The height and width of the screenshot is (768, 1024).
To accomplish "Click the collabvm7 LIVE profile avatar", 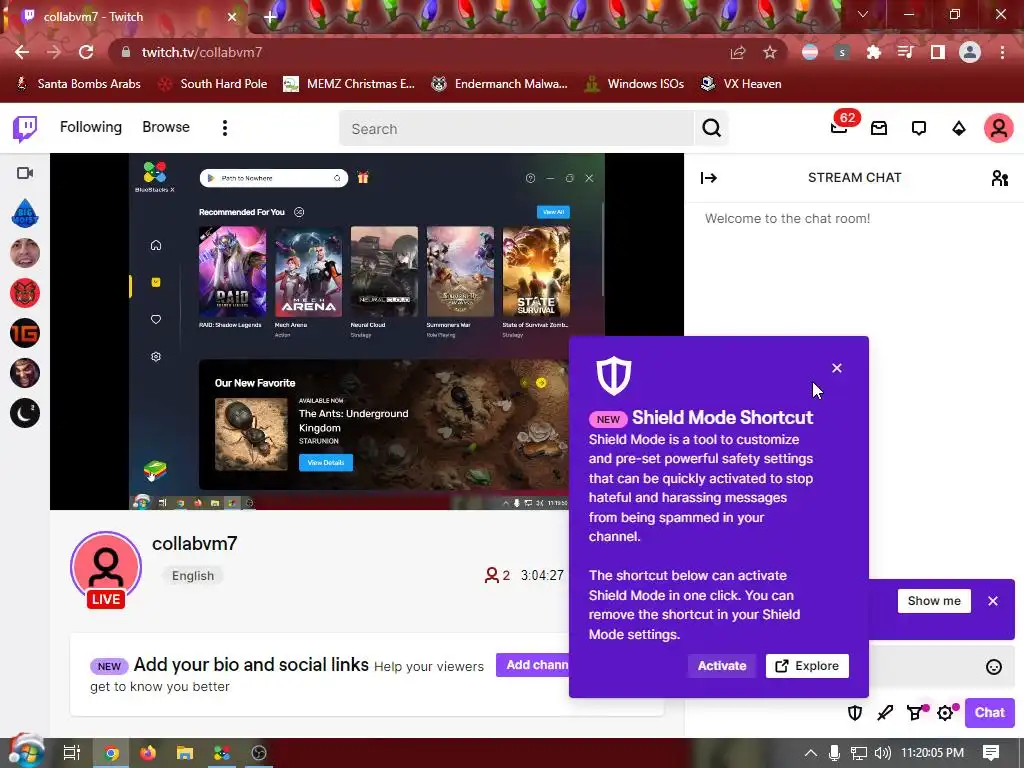I will [x=106, y=569].
